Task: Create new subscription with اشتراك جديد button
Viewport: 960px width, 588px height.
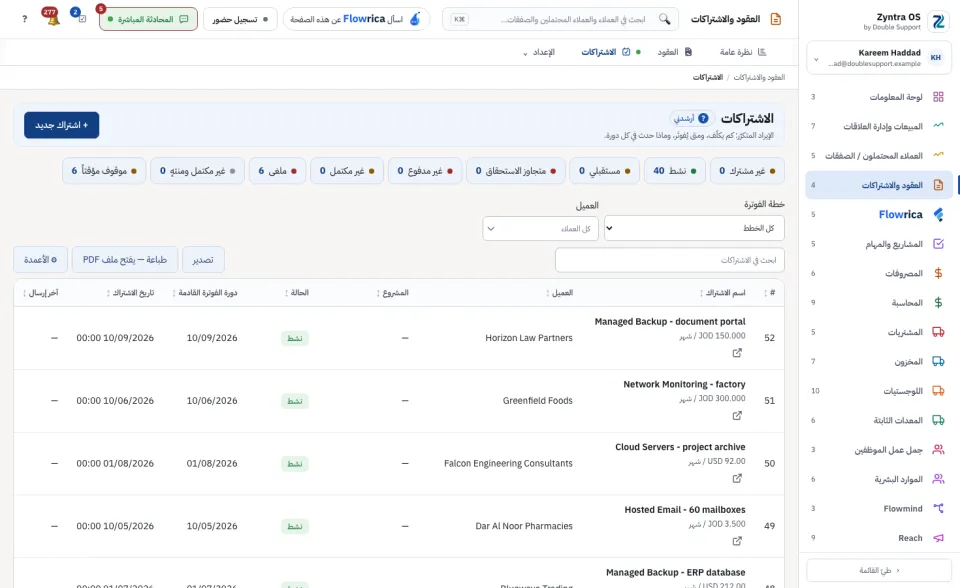Action: [x=61, y=125]
